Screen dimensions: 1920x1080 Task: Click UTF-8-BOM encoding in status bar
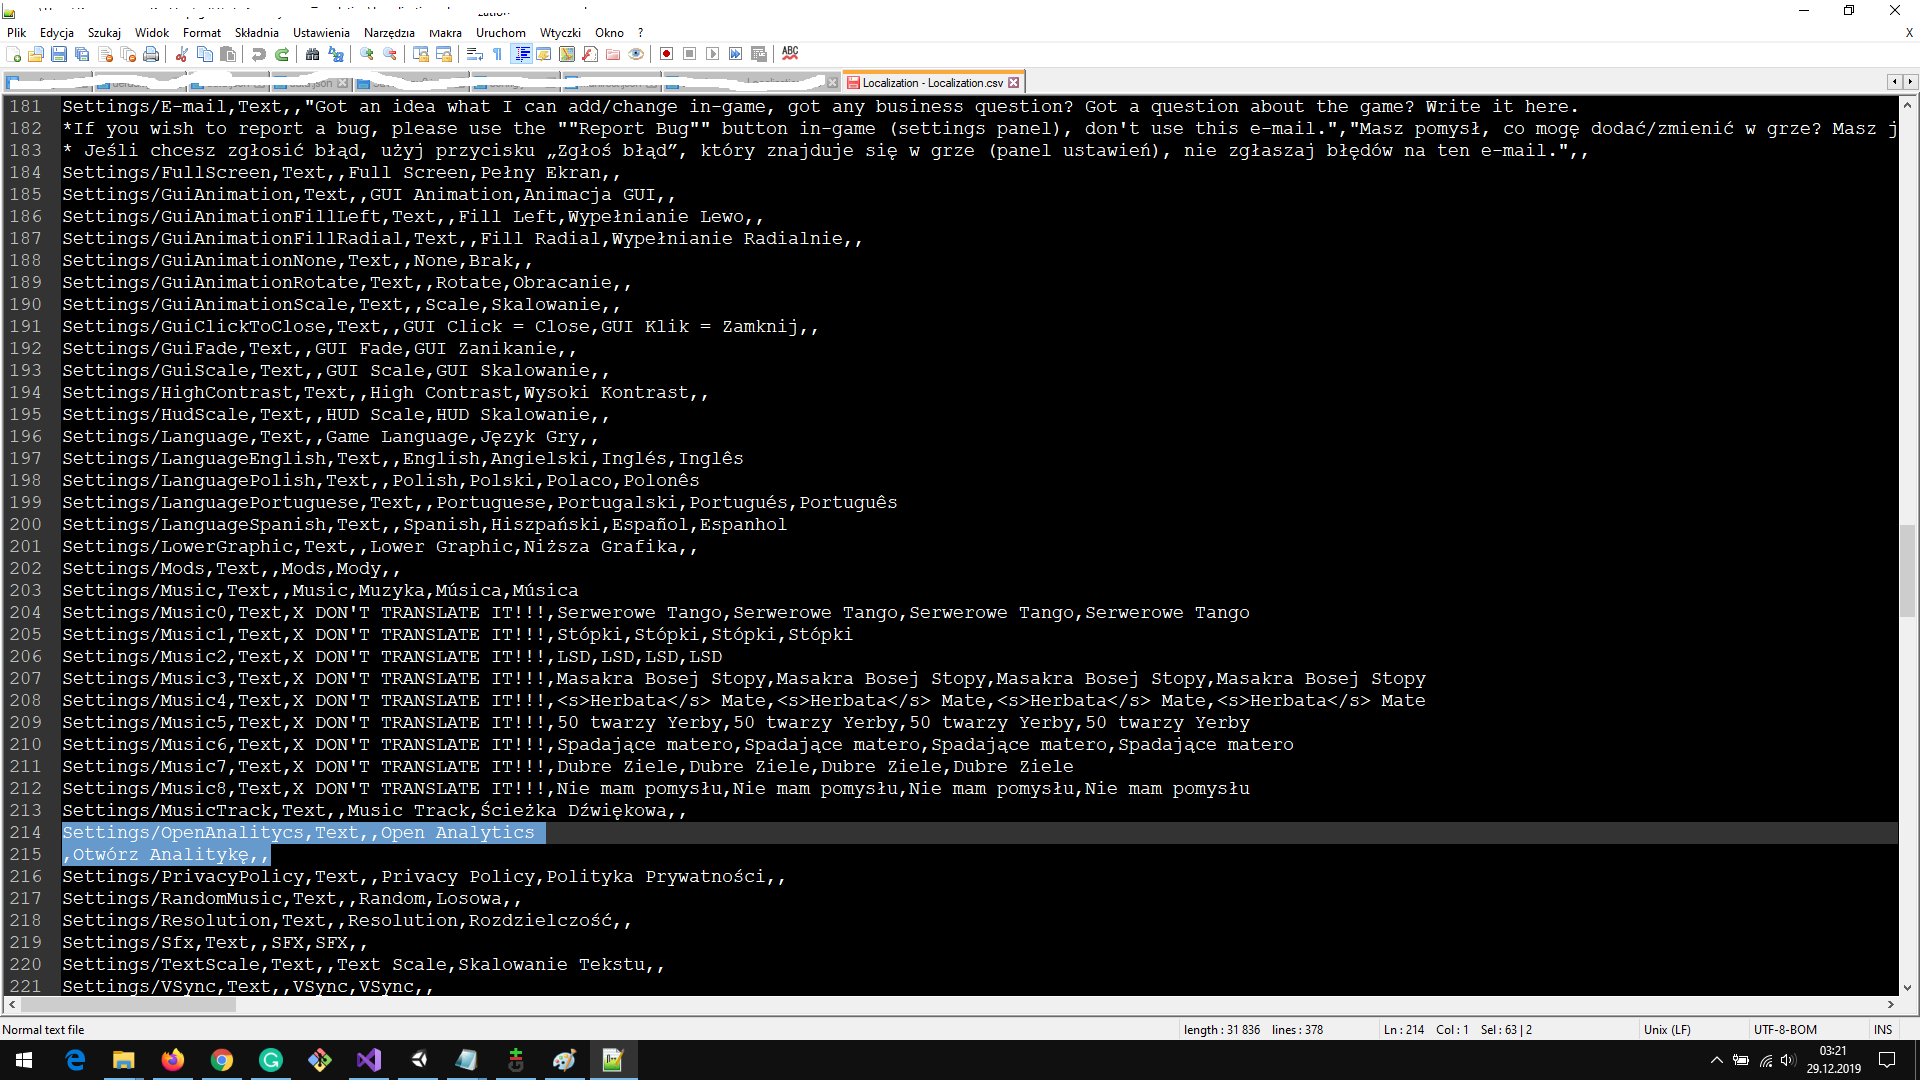(x=1785, y=1029)
